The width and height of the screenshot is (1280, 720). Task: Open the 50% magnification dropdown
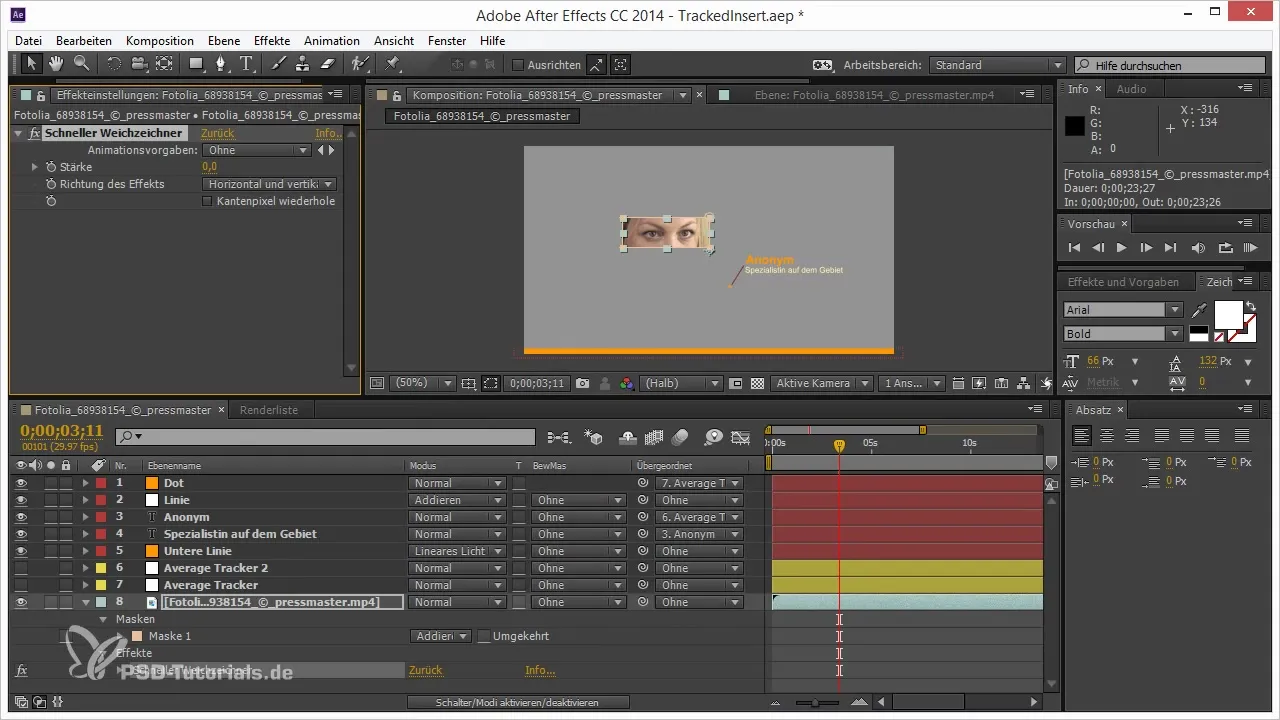coord(422,383)
